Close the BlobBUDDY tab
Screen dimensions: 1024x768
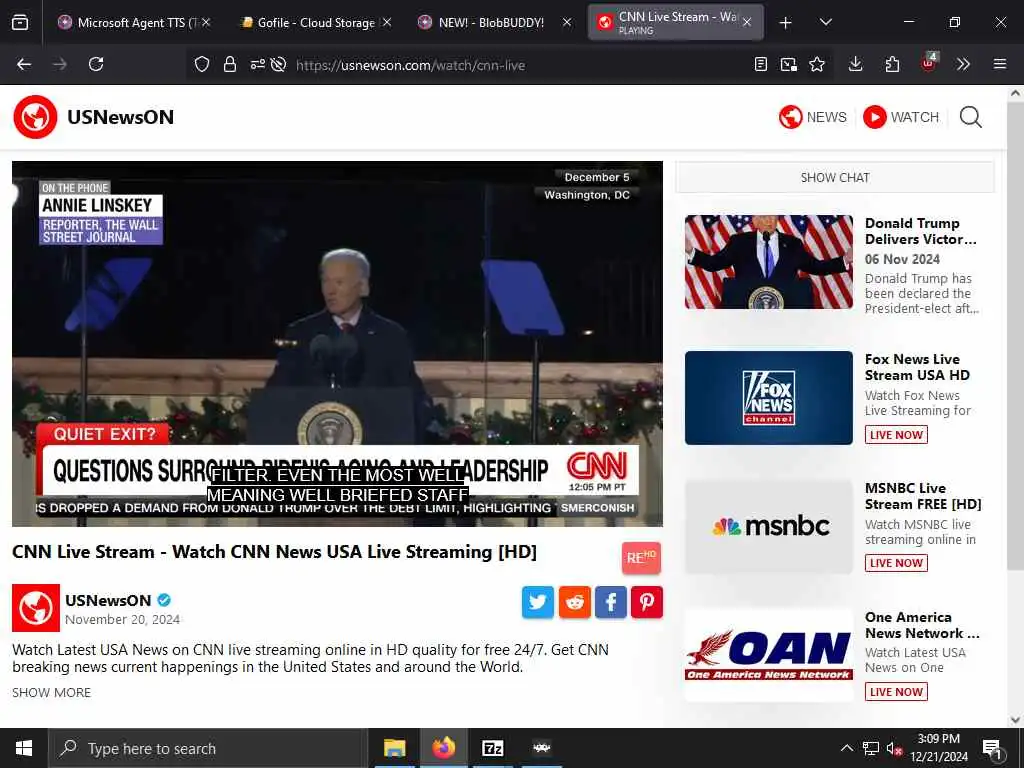[567, 22]
